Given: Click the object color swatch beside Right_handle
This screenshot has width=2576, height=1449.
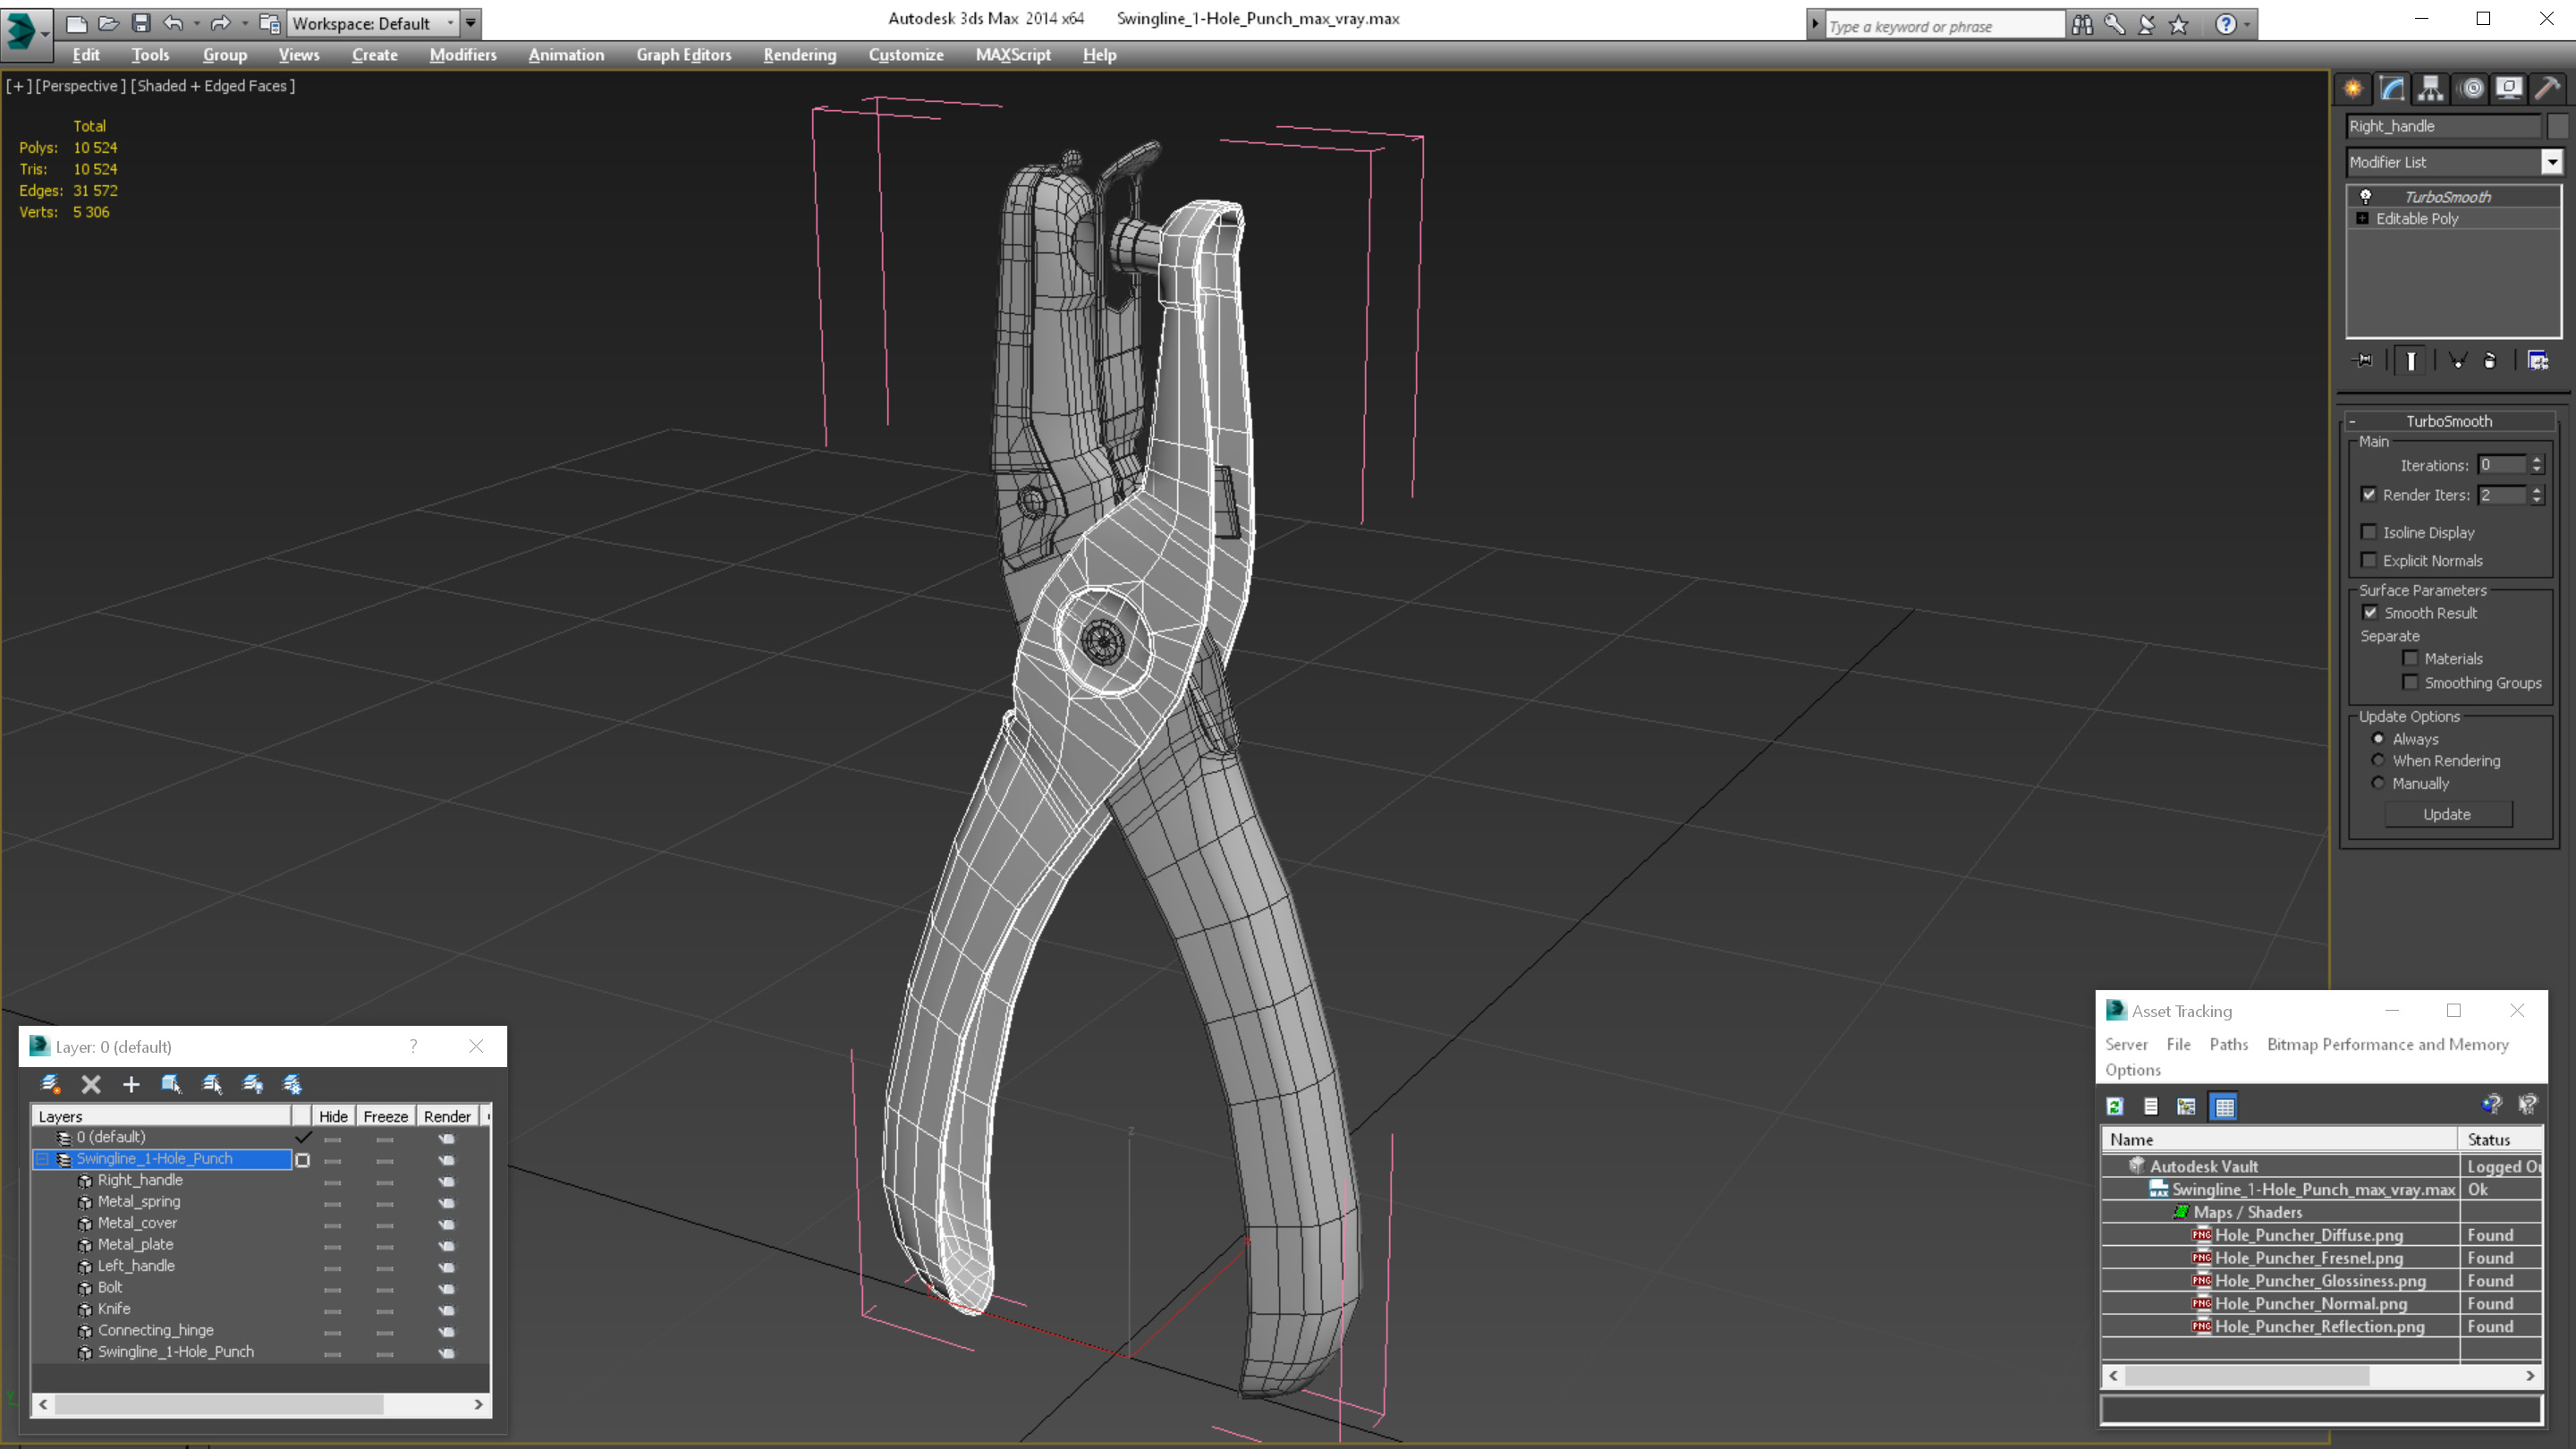Looking at the screenshot, I should pyautogui.click(x=2557, y=126).
